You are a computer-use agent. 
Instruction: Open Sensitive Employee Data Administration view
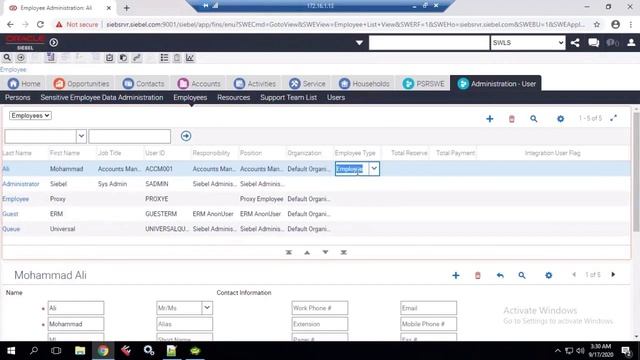pos(102,98)
